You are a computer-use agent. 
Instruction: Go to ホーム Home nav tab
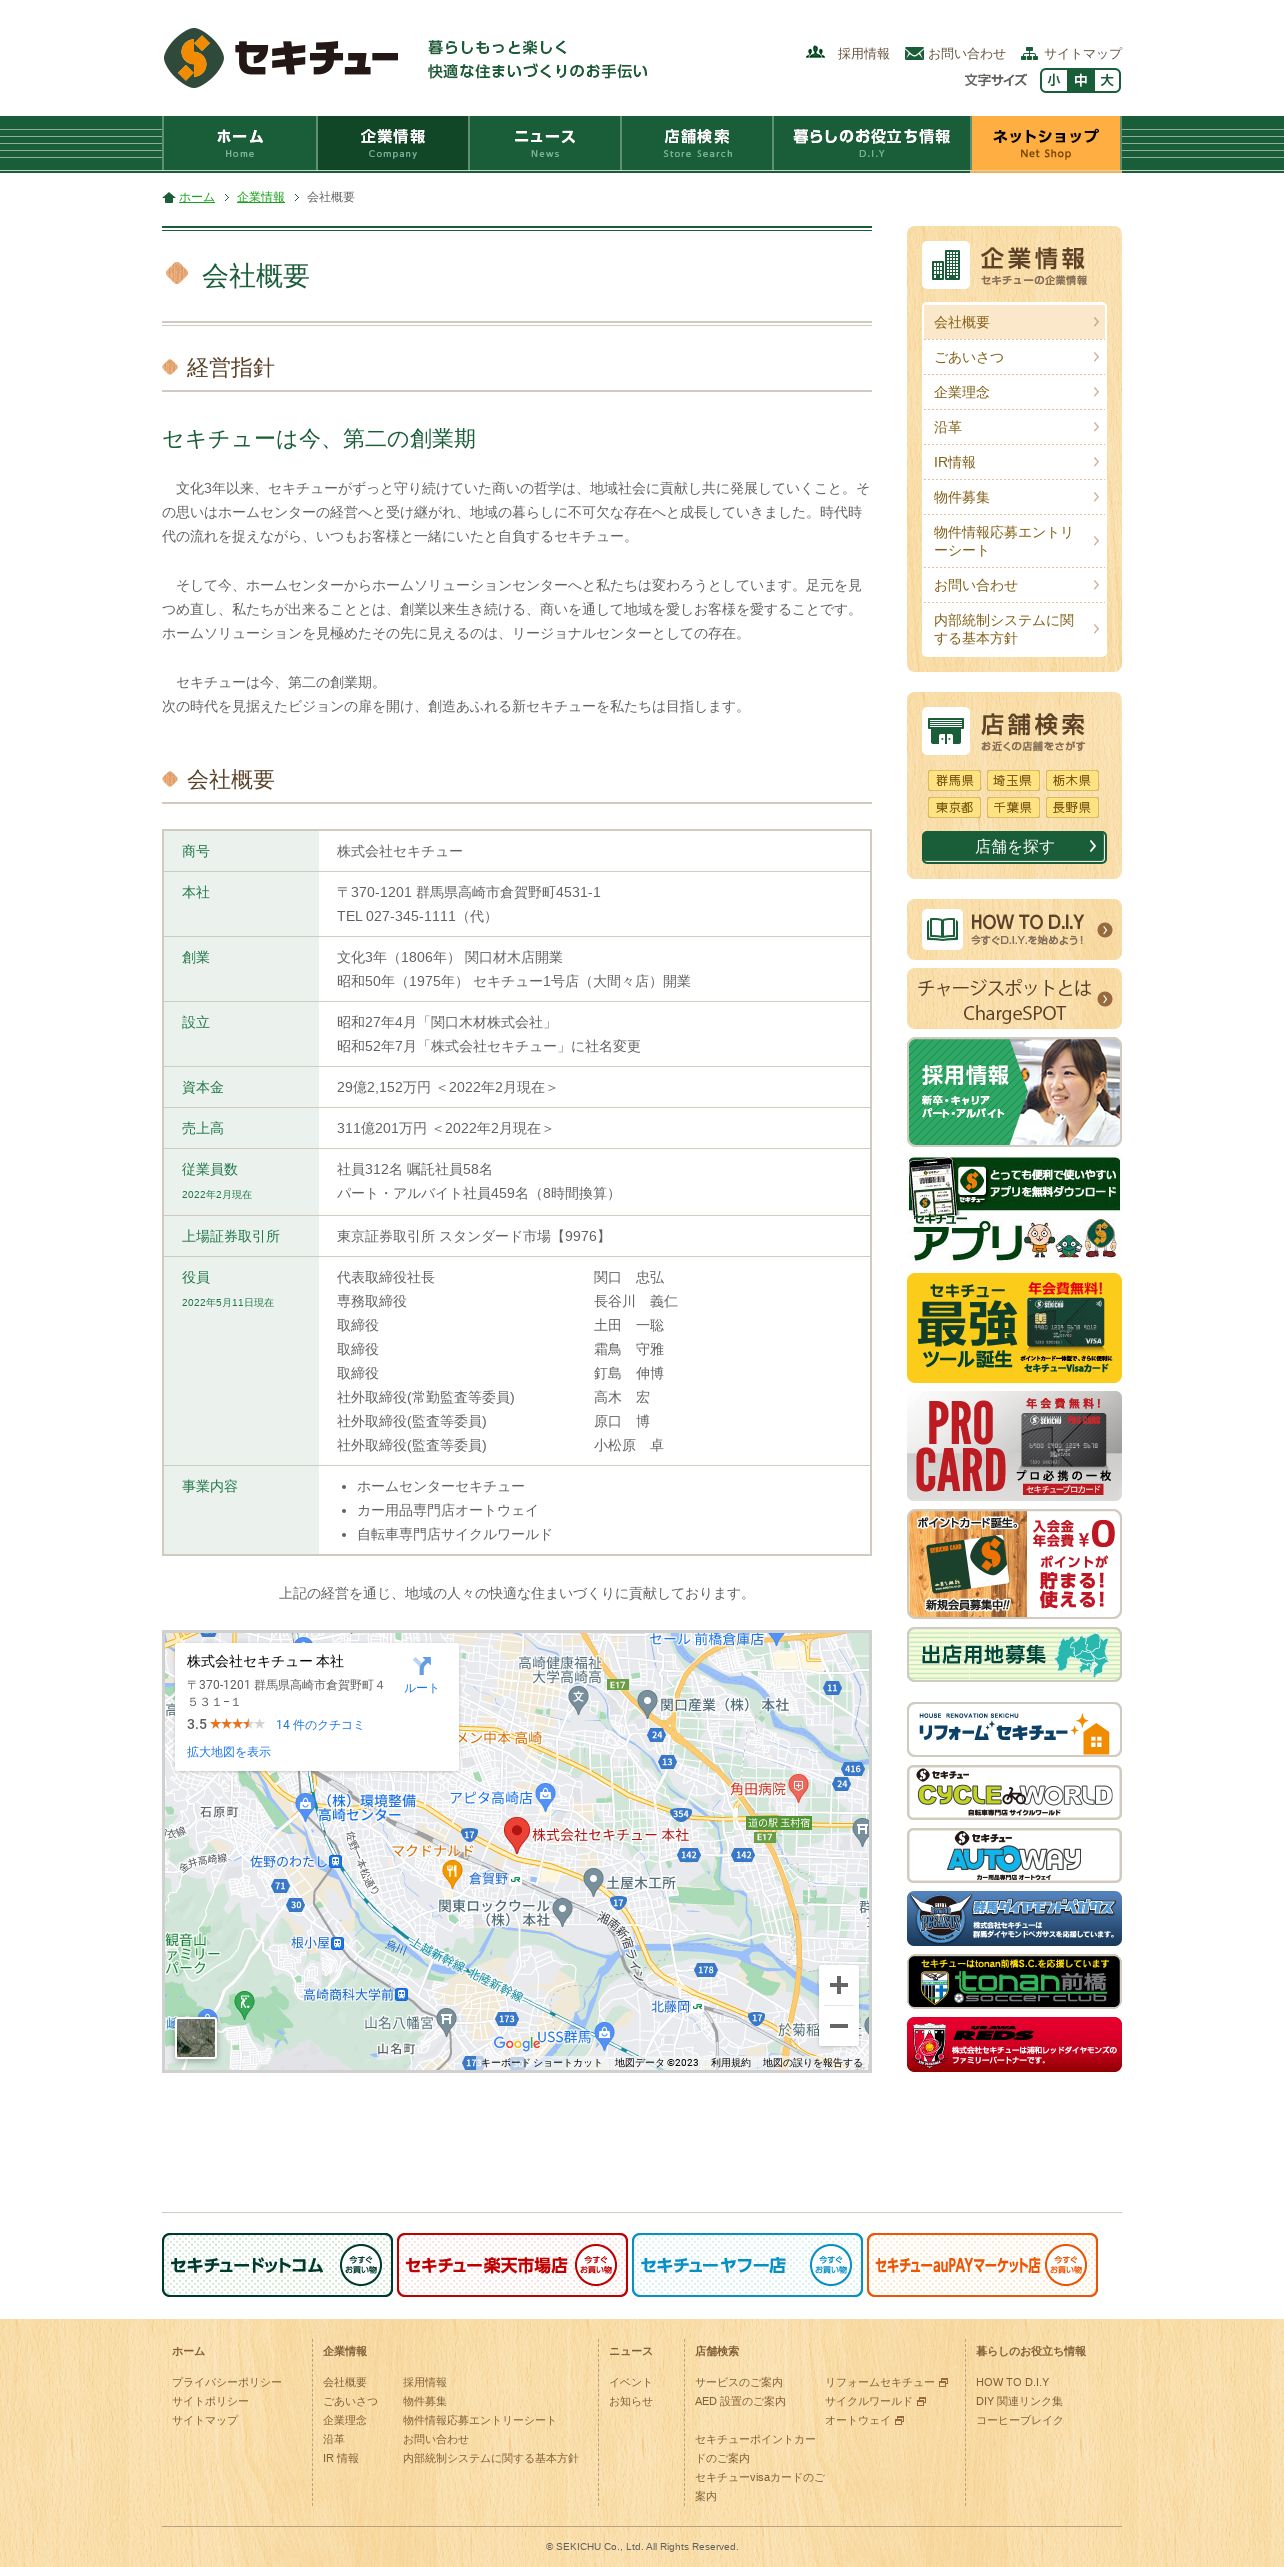tap(240, 143)
